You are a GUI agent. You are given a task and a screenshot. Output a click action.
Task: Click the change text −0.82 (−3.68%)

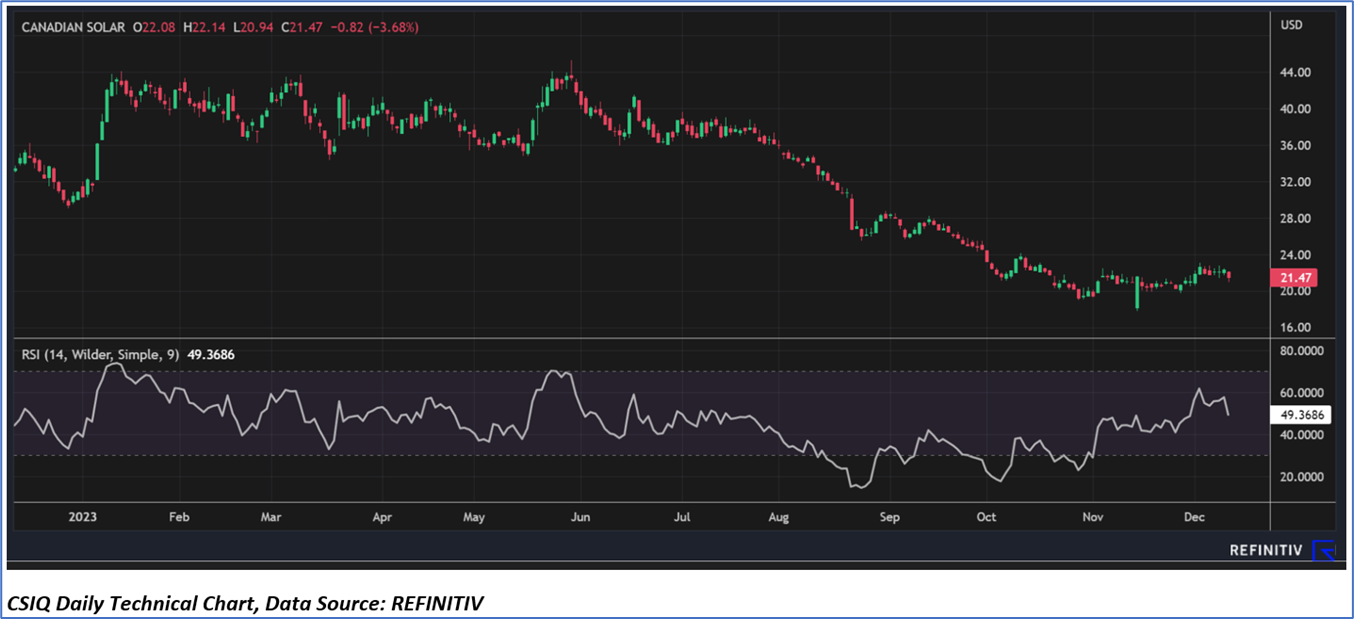(375, 27)
